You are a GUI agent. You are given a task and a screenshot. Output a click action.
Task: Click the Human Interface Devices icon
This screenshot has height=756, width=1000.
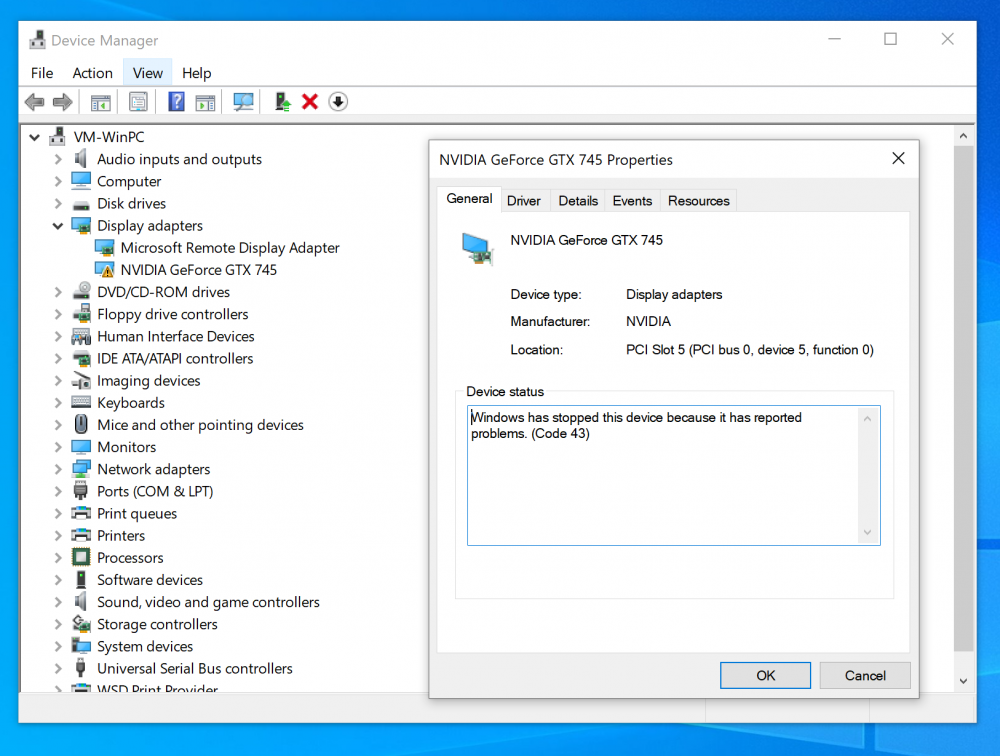click(81, 336)
